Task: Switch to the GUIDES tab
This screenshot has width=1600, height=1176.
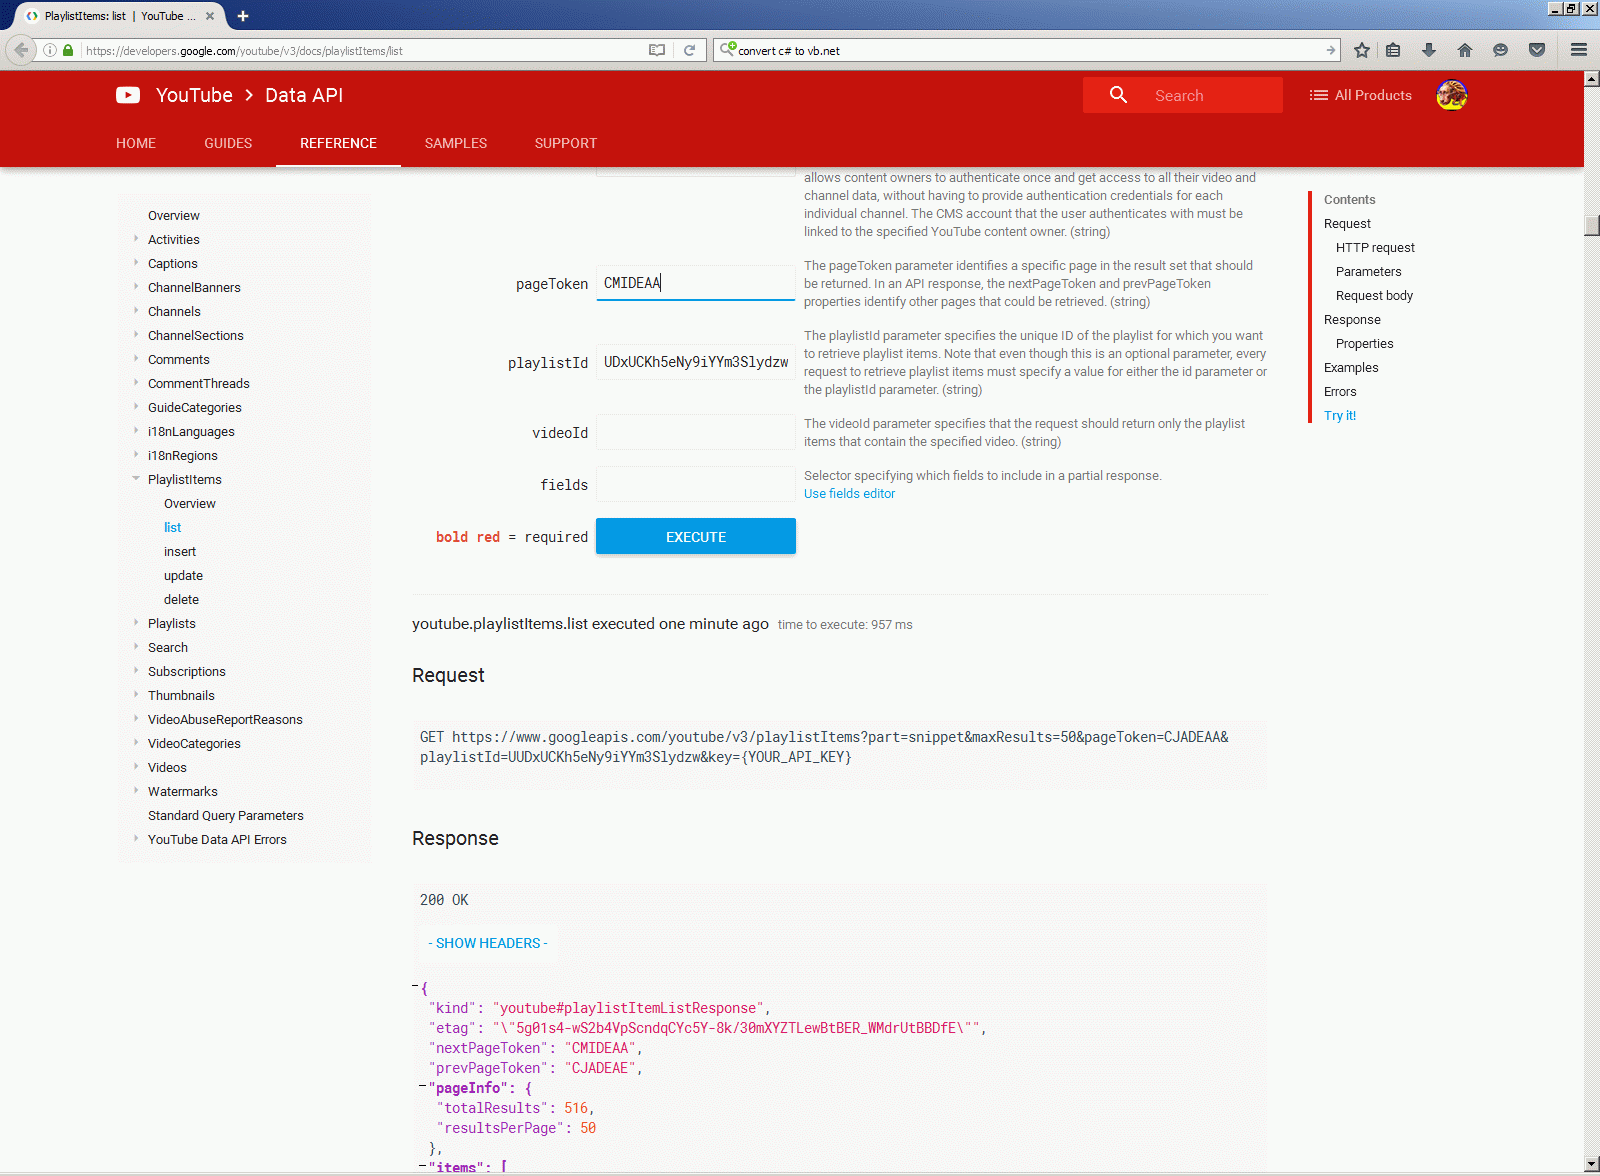Action: [228, 143]
